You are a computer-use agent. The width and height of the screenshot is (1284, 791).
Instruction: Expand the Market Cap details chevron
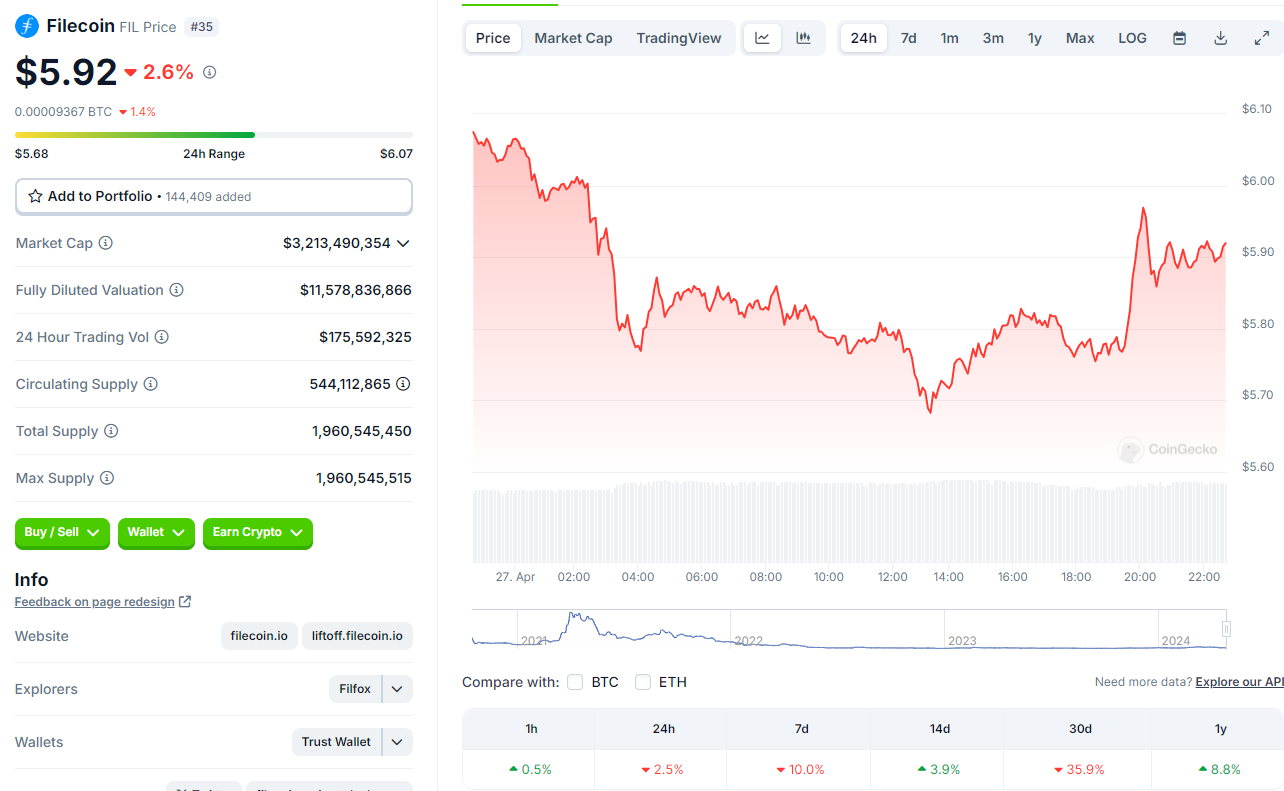[x=403, y=243]
